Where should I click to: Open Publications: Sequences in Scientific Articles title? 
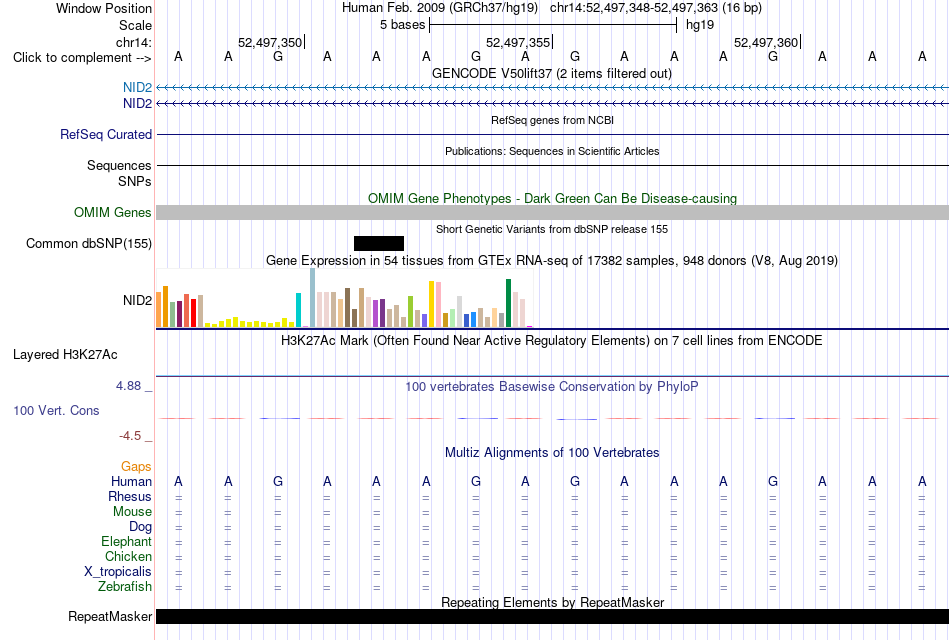[x=552, y=151]
